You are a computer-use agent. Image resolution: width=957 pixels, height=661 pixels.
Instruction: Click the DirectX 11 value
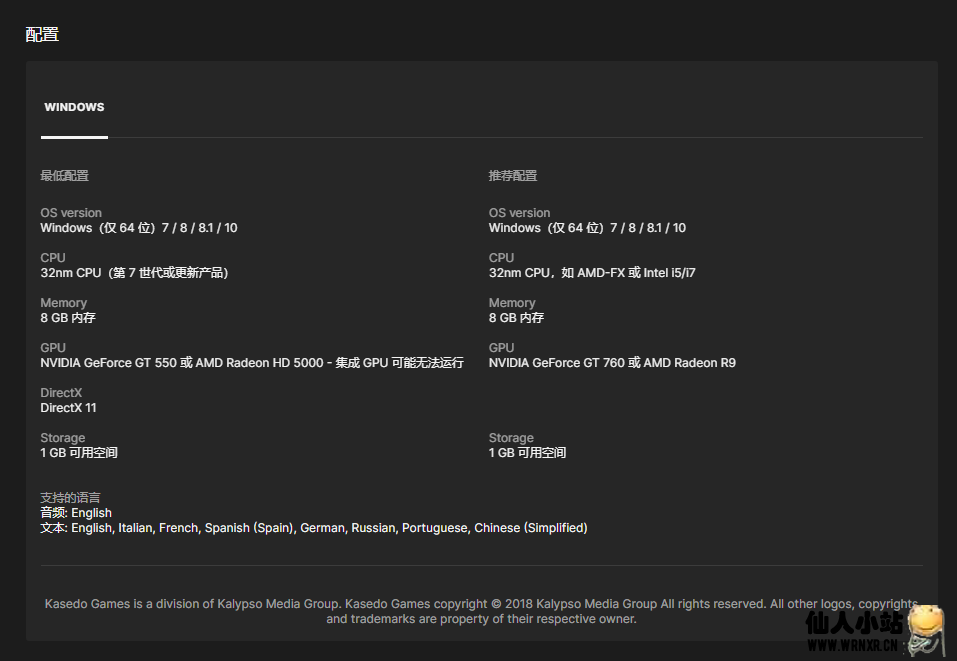pyautogui.click(x=68, y=408)
